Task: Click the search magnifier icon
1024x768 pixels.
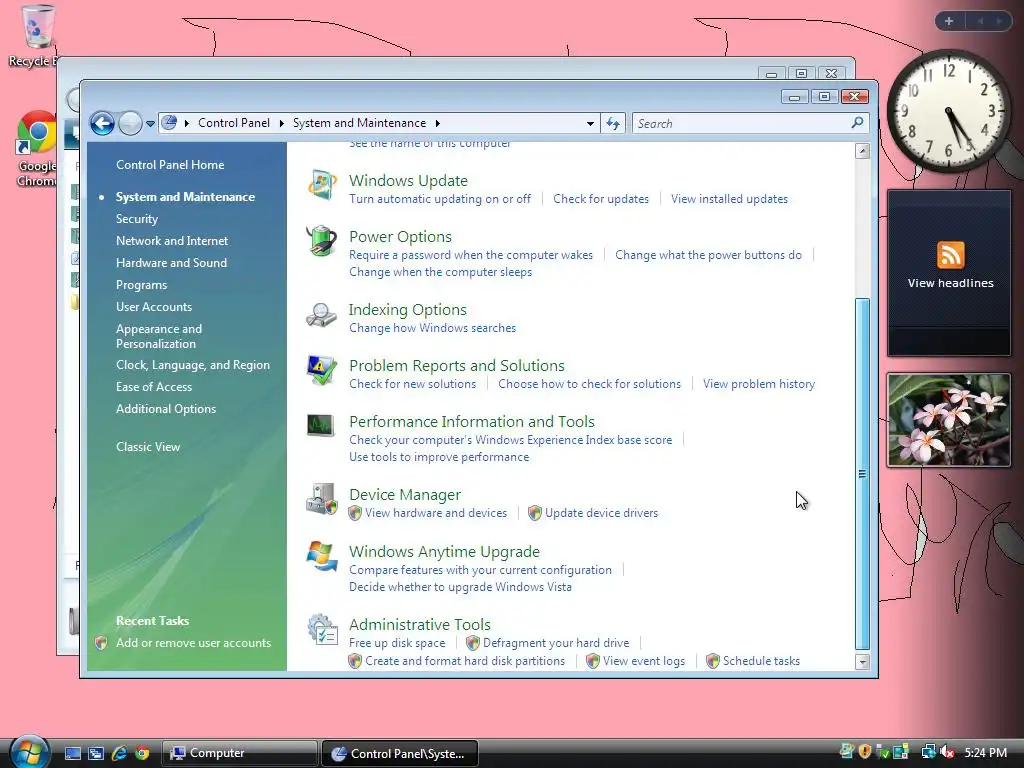Action: click(857, 123)
